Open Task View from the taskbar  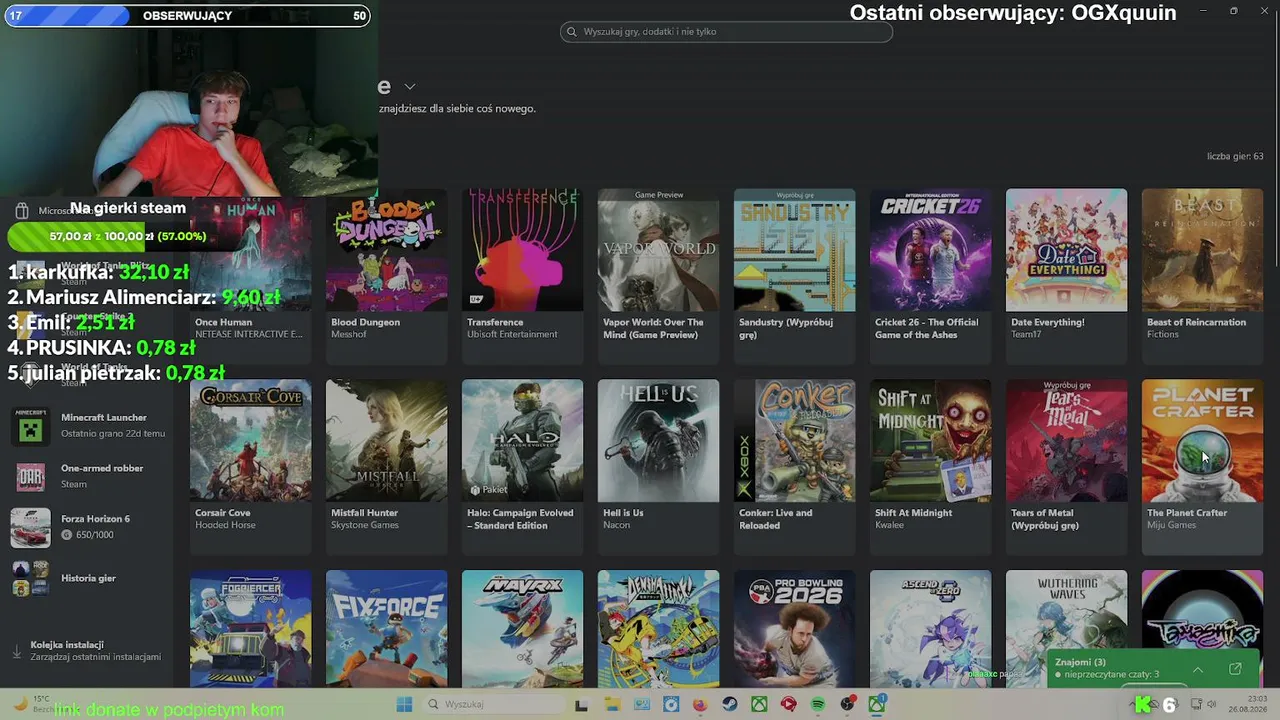(581, 705)
